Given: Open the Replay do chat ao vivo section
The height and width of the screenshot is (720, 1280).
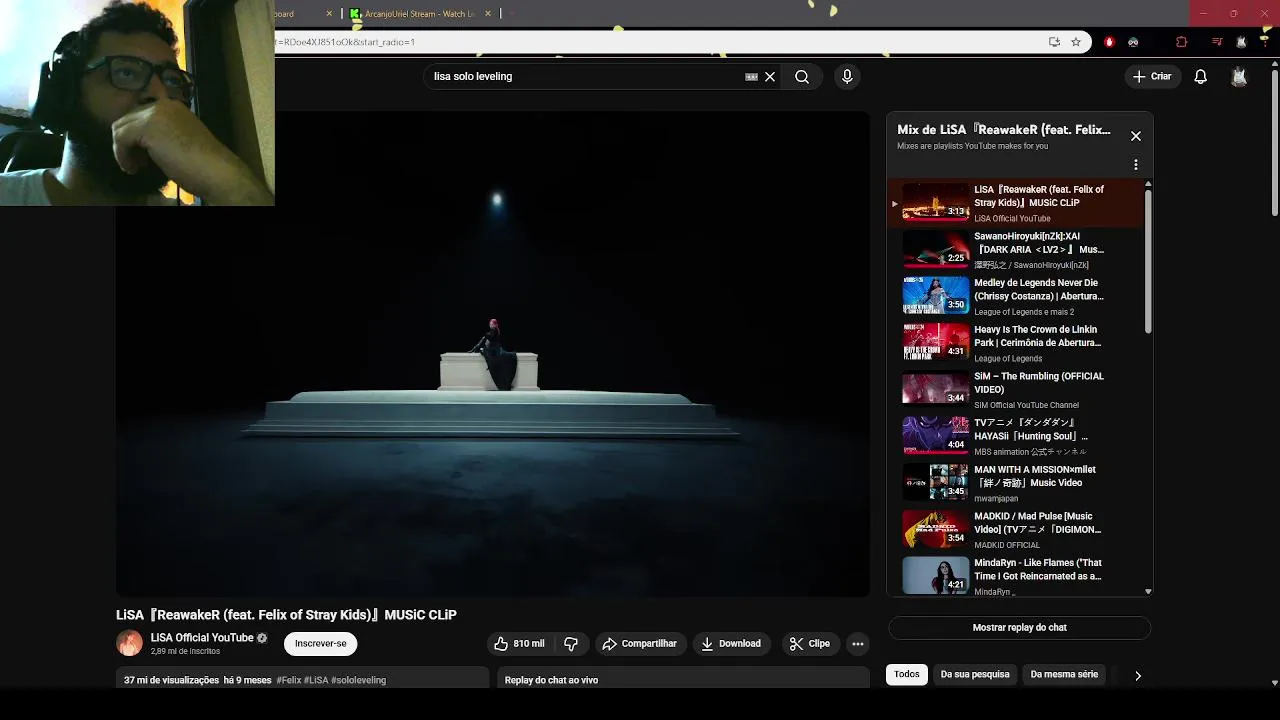Looking at the screenshot, I should 684,680.
